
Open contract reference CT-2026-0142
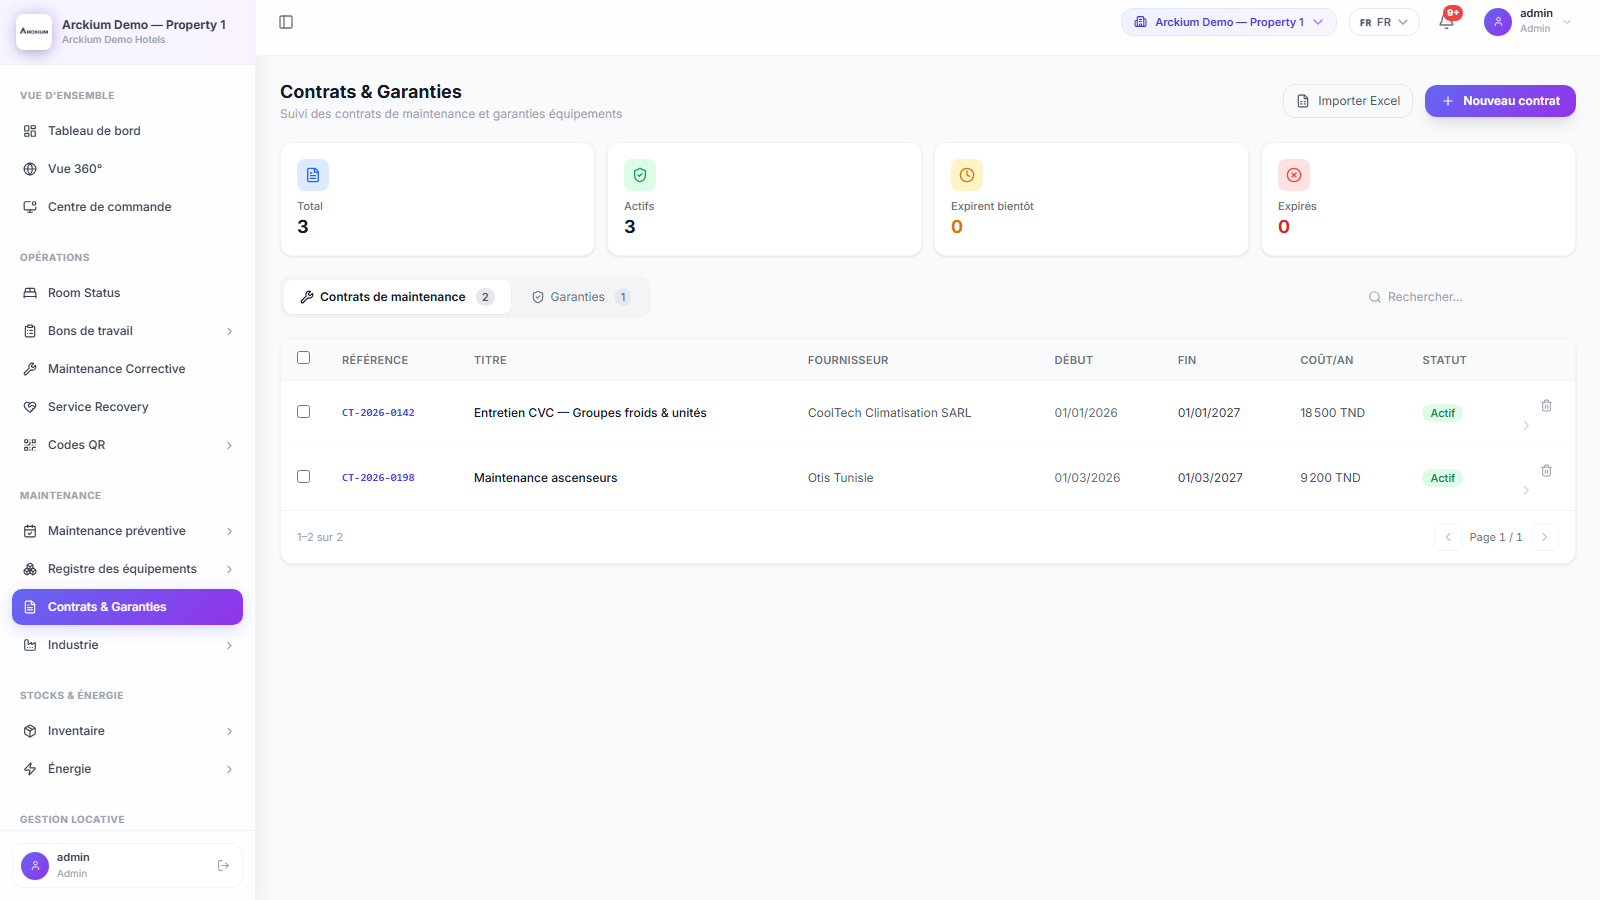(x=378, y=413)
